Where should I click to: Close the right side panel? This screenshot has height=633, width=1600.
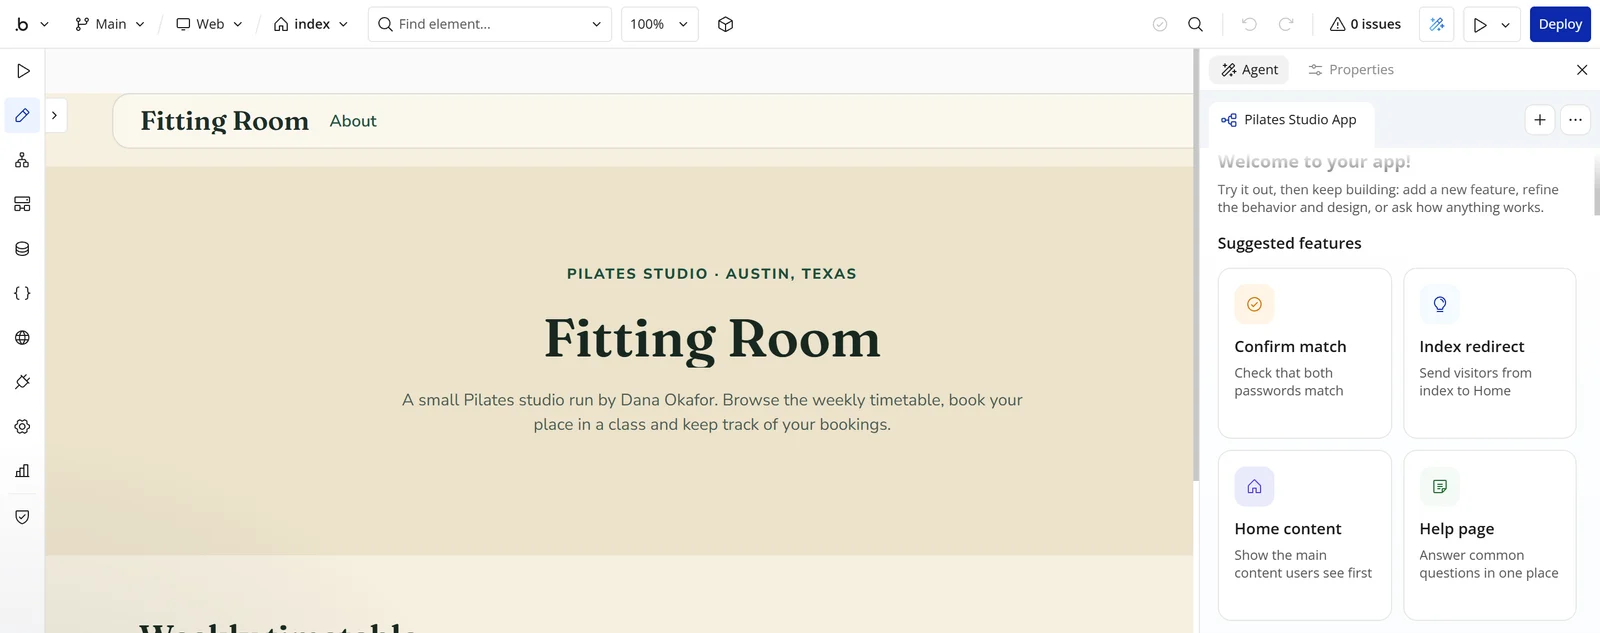(x=1582, y=70)
